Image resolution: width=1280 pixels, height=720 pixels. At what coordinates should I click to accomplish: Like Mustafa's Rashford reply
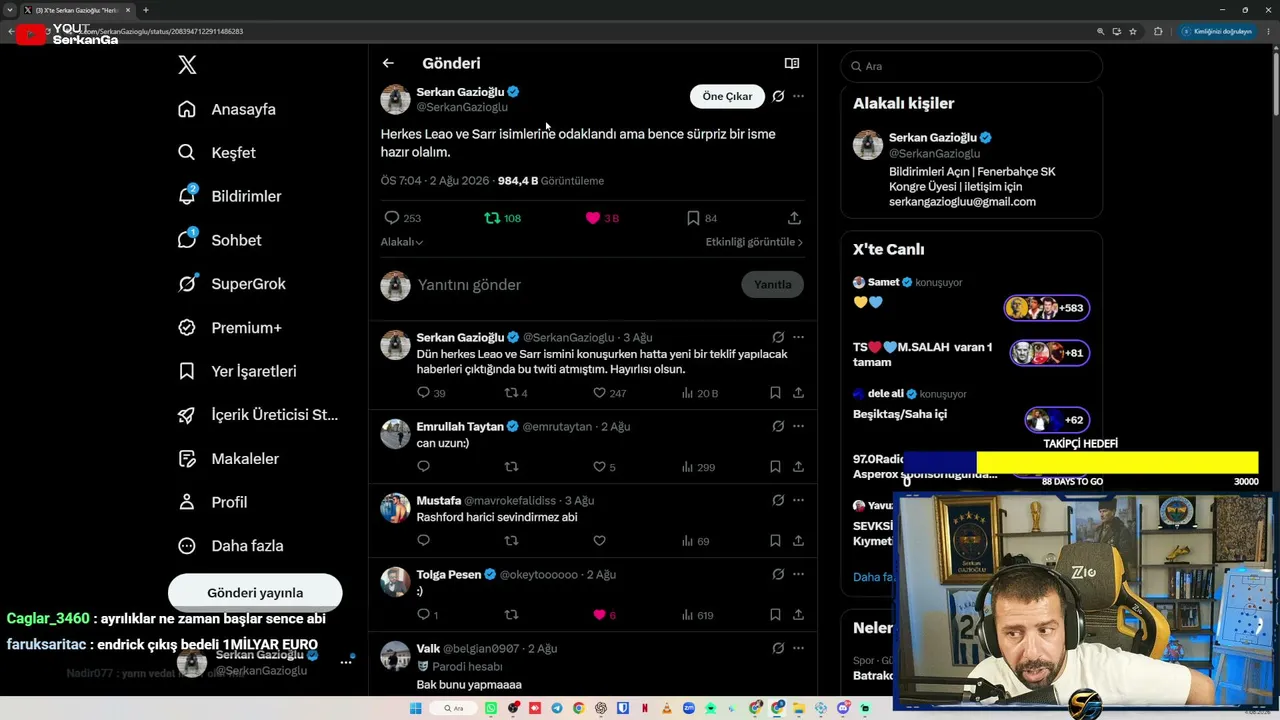pyautogui.click(x=599, y=541)
